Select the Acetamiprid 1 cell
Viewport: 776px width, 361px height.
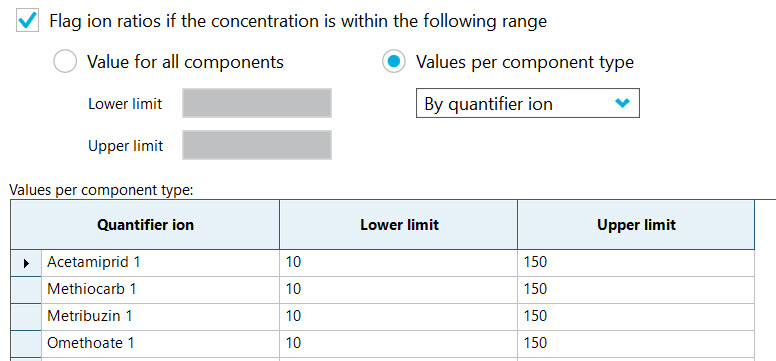click(160, 263)
